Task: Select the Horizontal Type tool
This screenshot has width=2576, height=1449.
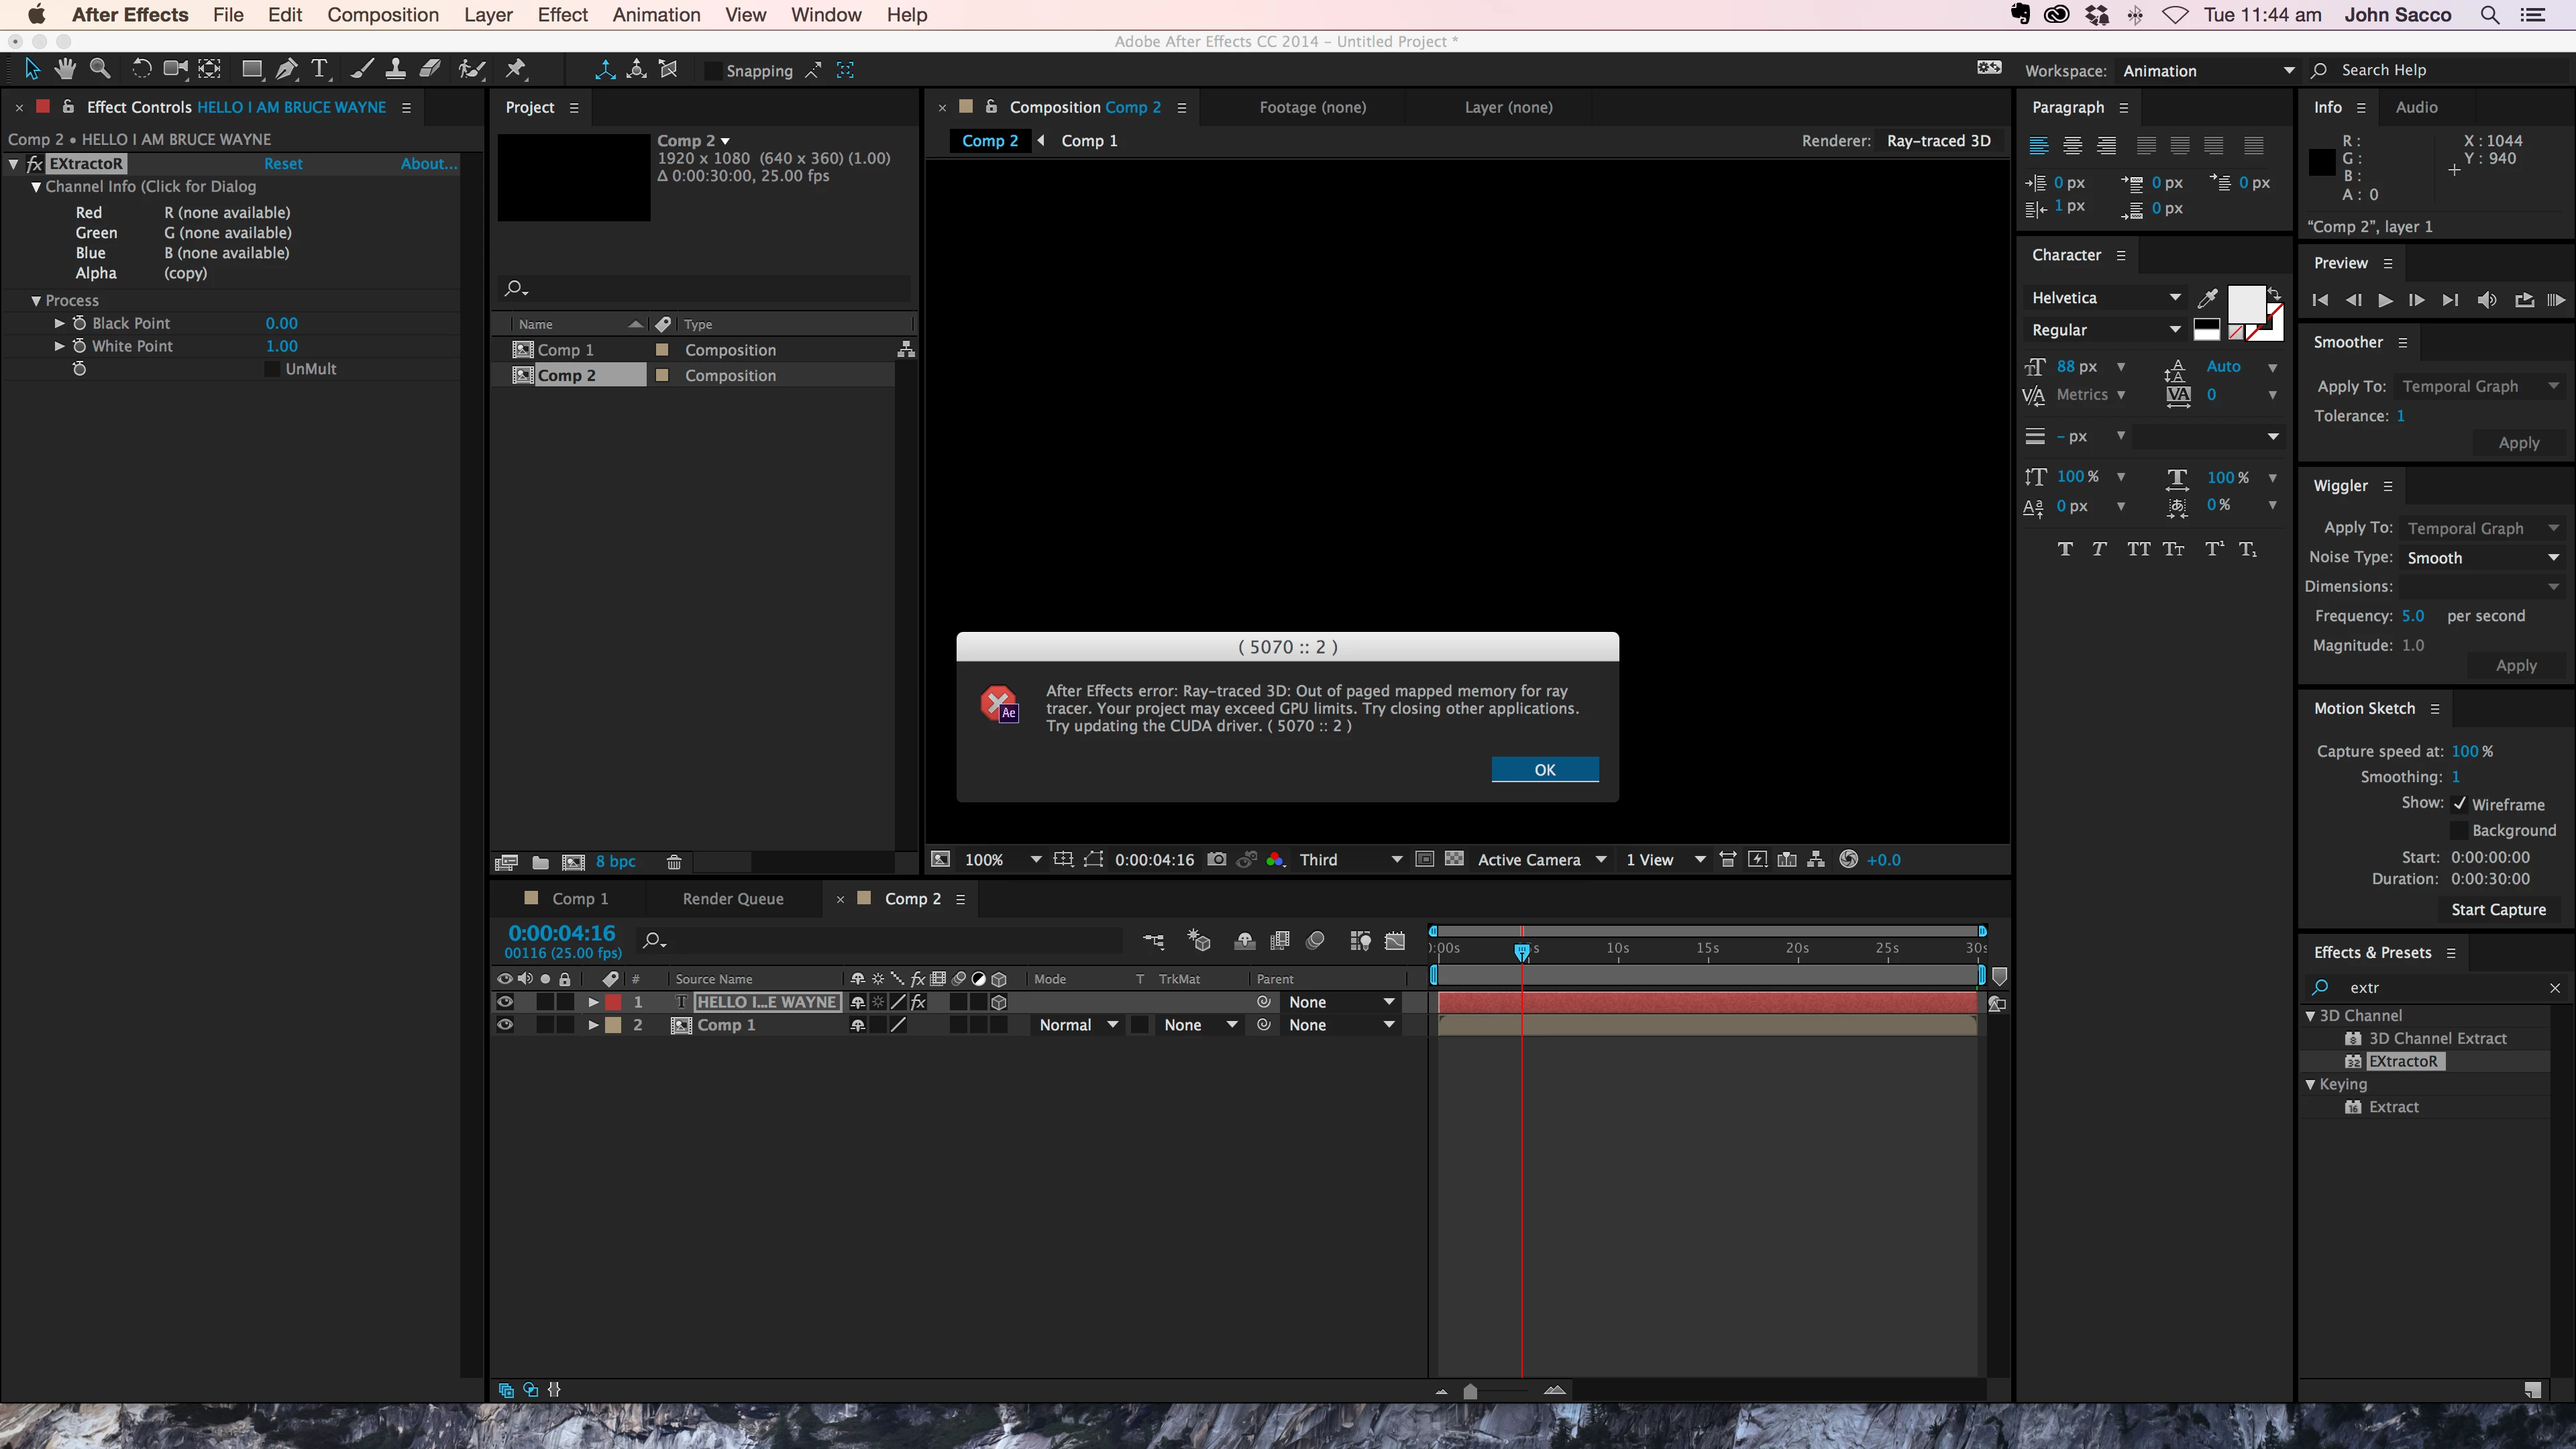Action: point(320,69)
